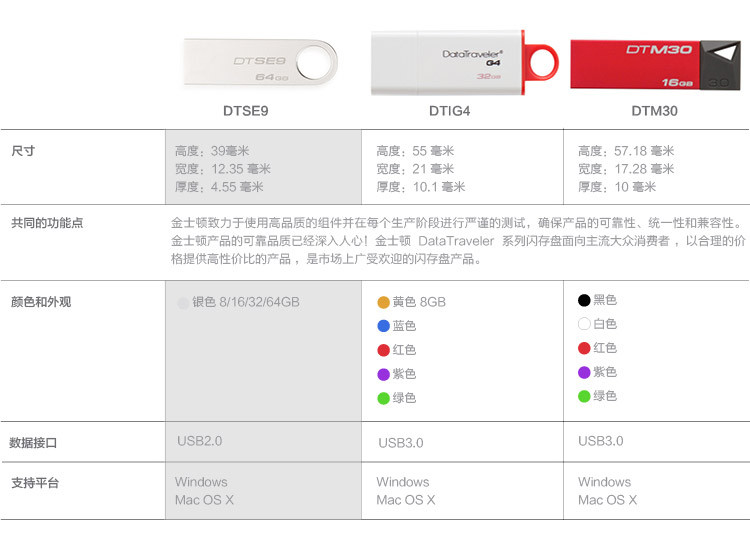This screenshot has height=536, width=750.
Task: Pick the red swatch in DTM30 column
Action: [x=584, y=348]
